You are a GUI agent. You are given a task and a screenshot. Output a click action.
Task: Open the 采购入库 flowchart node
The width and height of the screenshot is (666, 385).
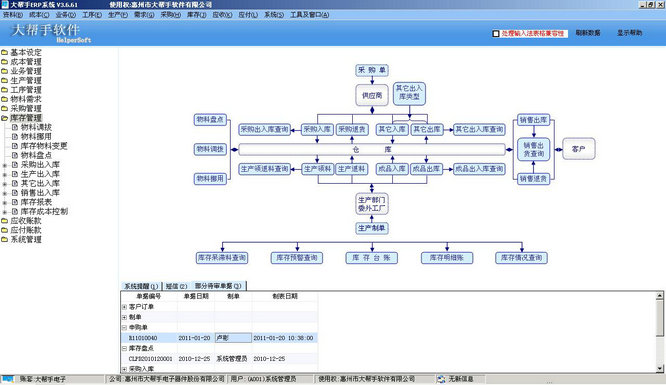pyautogui.click(x=317, y=129)
